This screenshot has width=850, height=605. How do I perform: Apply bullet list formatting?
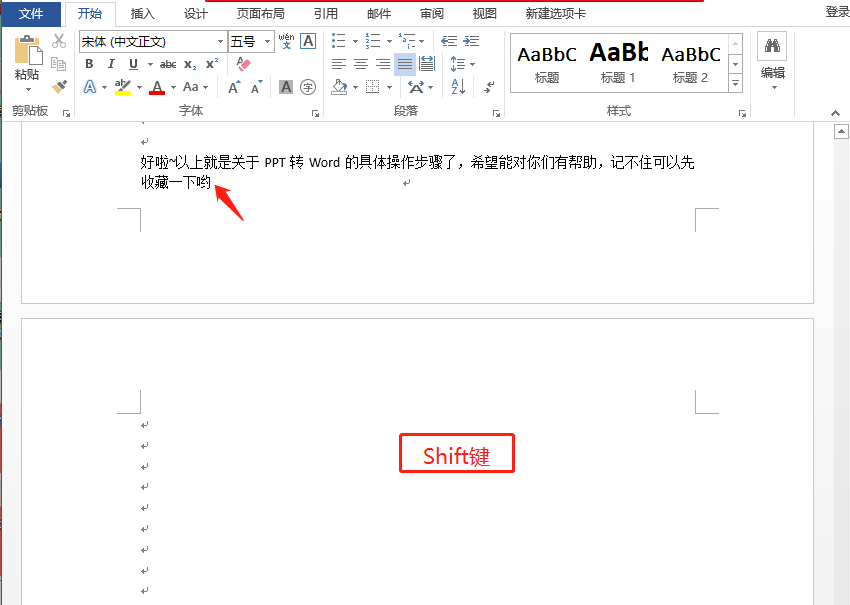coord(339,41)
